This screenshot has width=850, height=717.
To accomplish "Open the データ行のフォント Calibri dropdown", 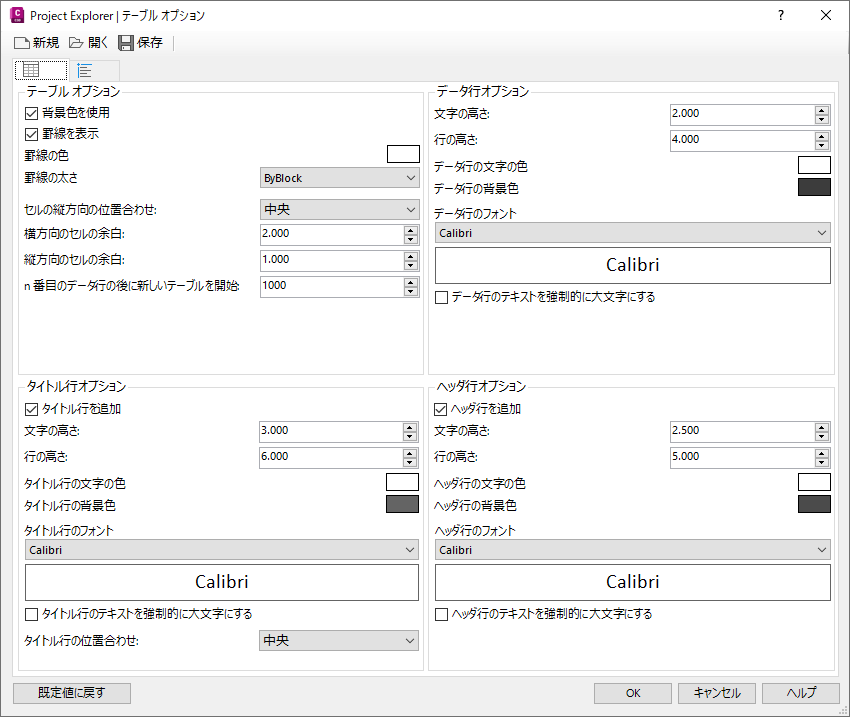I will [633, 233].
